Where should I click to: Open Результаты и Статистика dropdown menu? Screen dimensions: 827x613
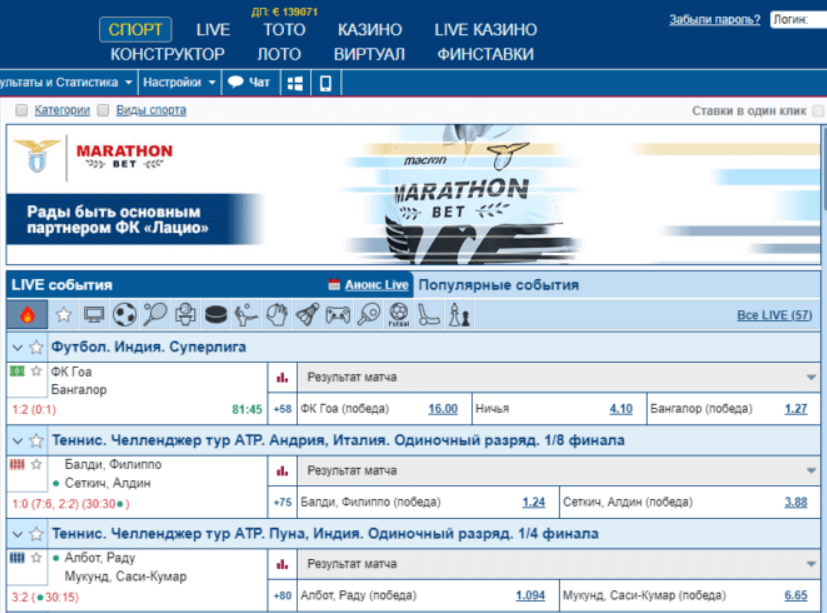[x=66, y=82]
